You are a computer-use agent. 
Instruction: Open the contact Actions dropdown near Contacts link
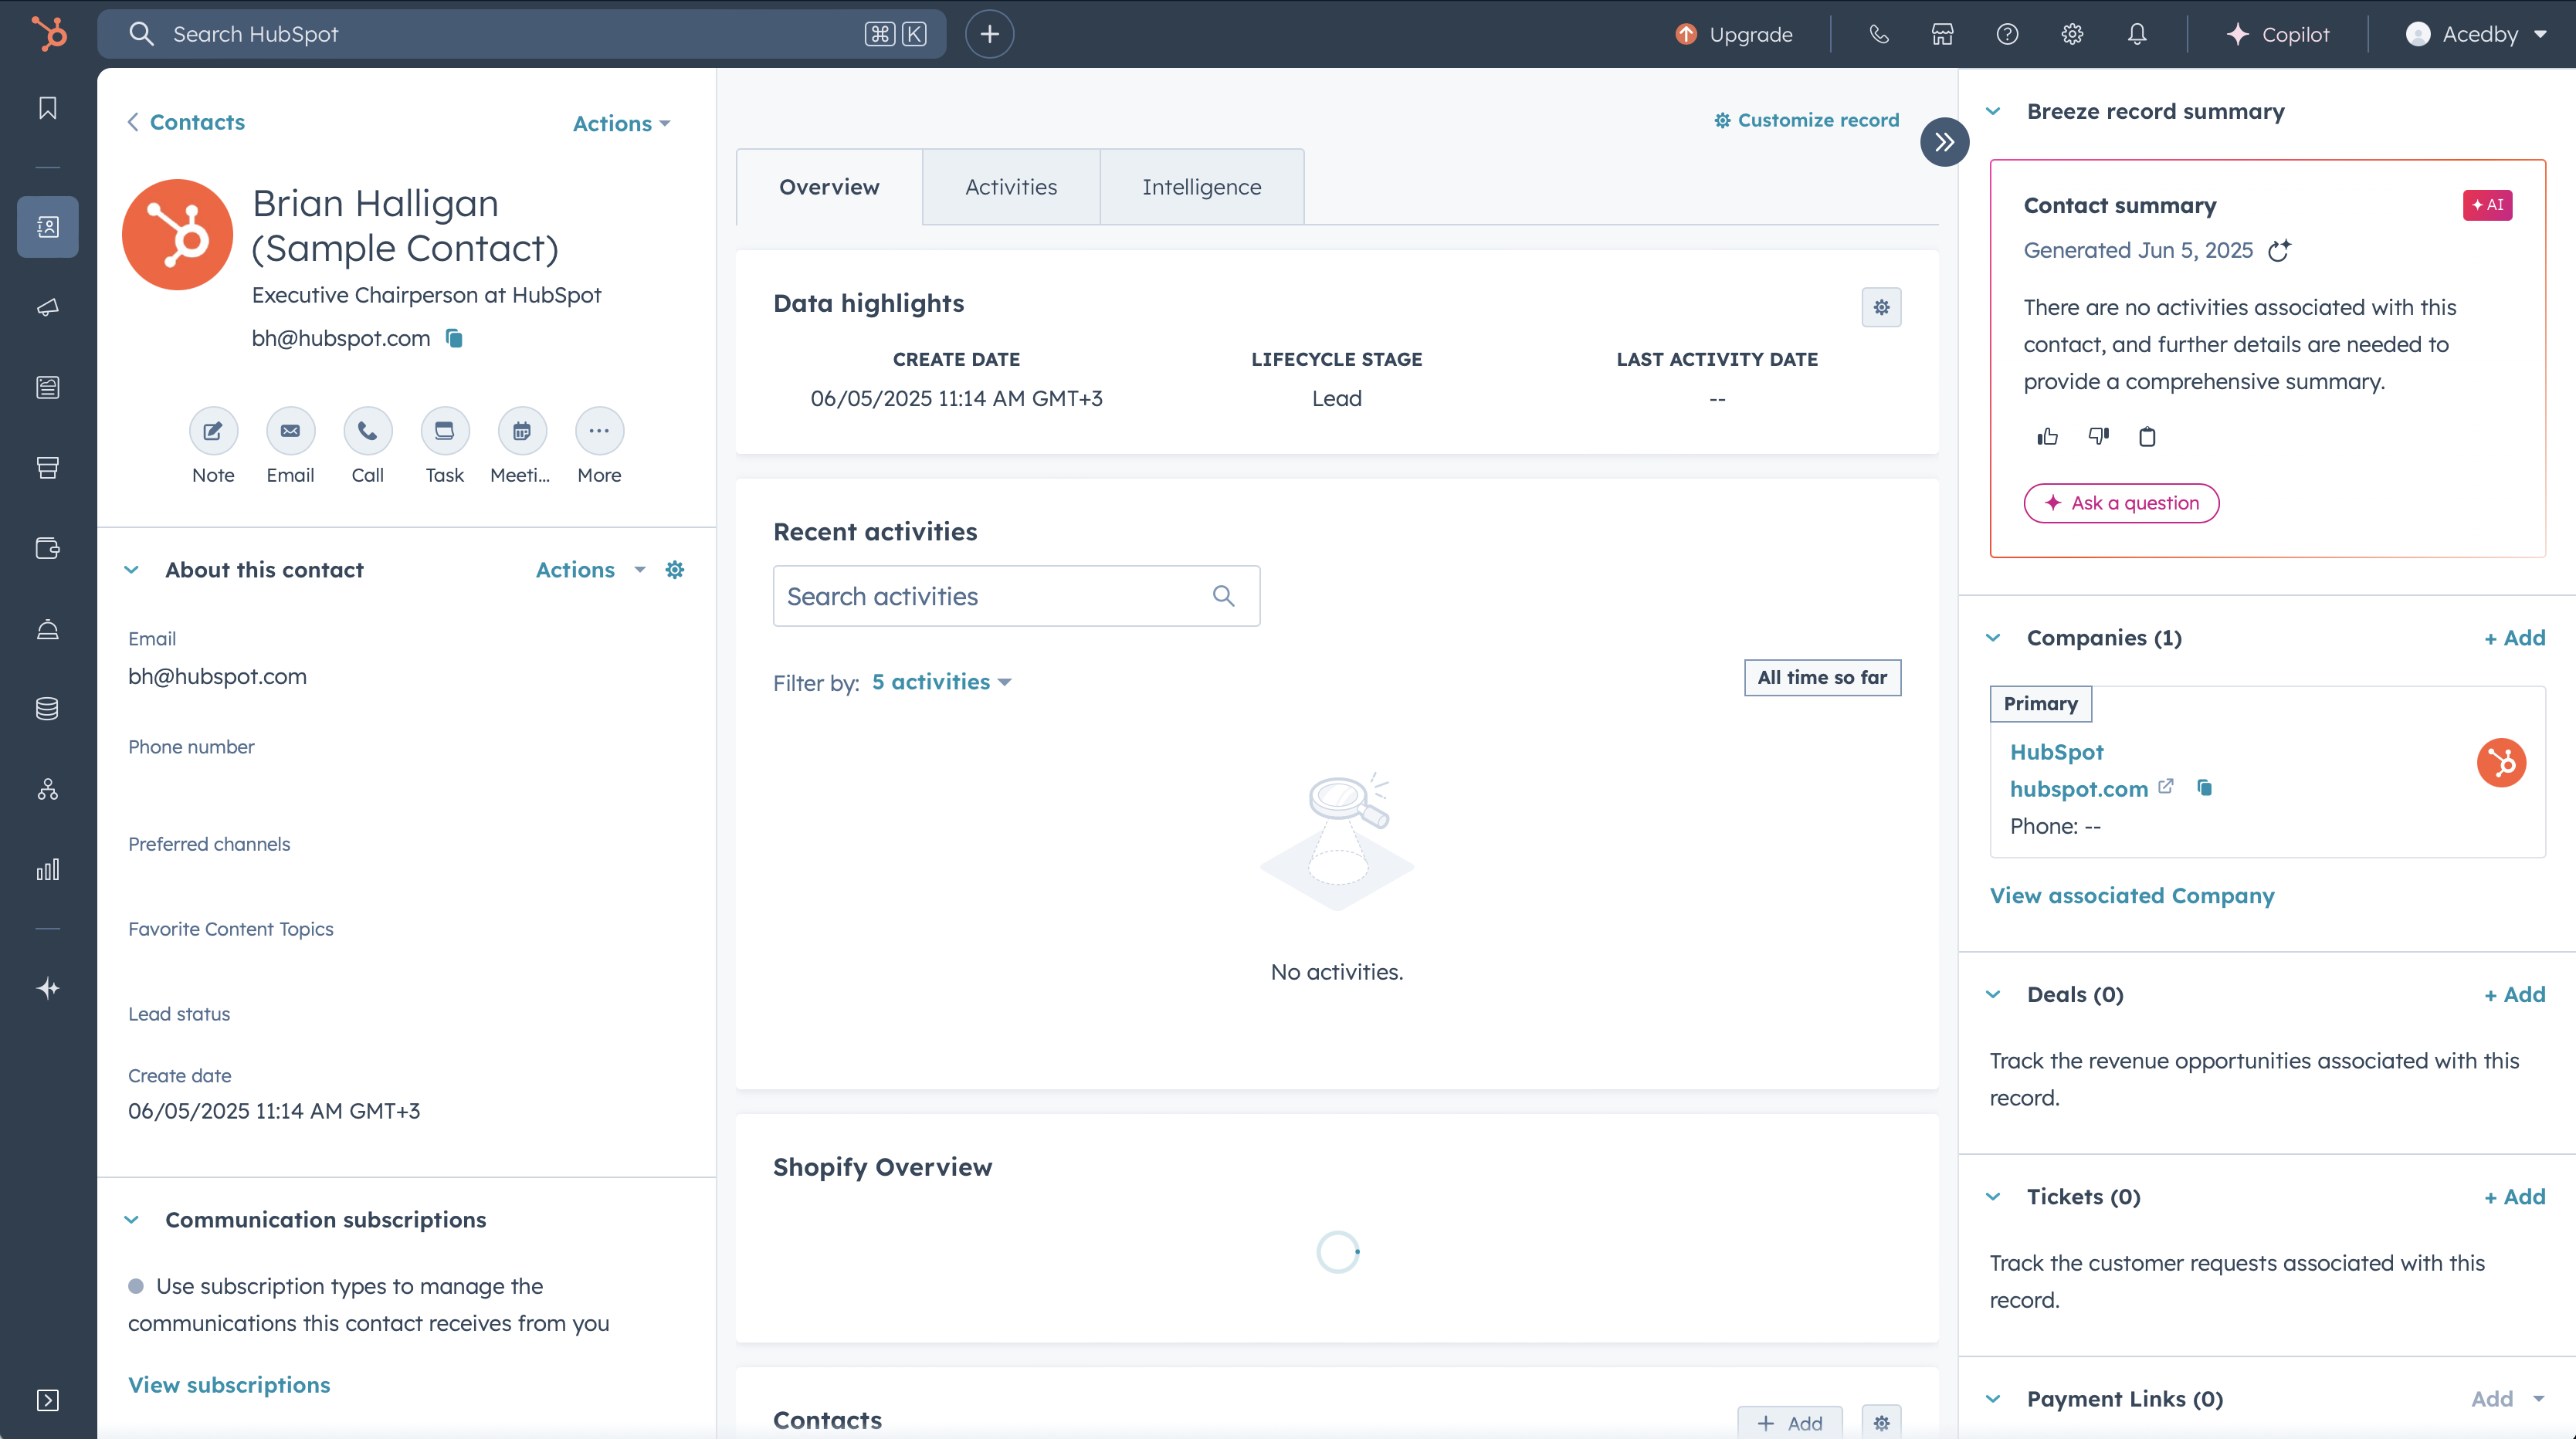click(x=621, y=124)
